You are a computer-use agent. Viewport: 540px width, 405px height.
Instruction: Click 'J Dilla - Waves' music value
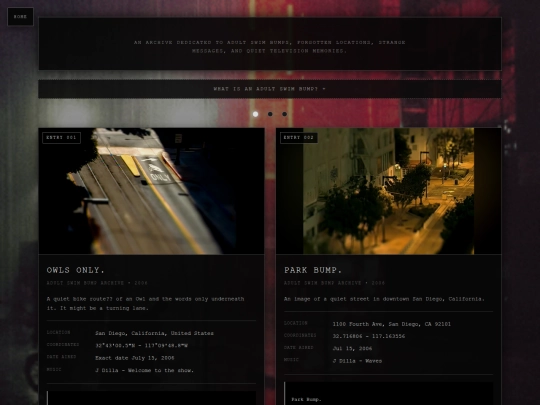tap(357, 361)
